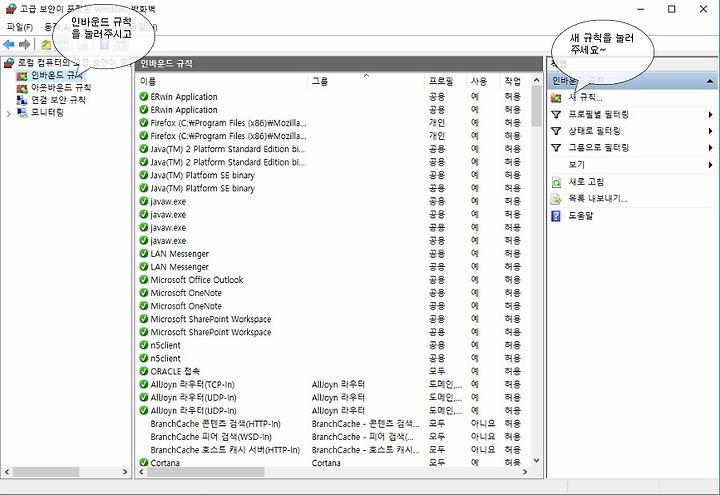The width and height of the screenshot is (720, 495).
Task: Select the Cortana rule row
Action: 334,462
